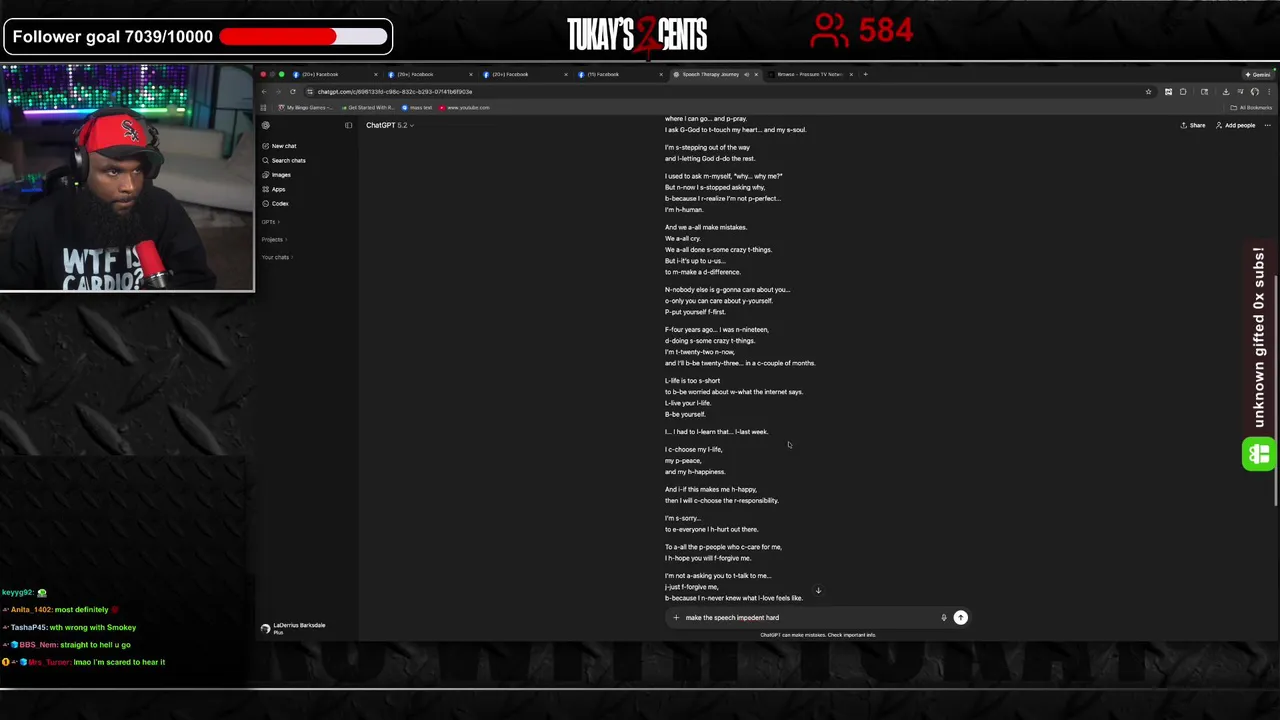Click the ChatGPT logo in the sidebar

click(x=265, y=125)
